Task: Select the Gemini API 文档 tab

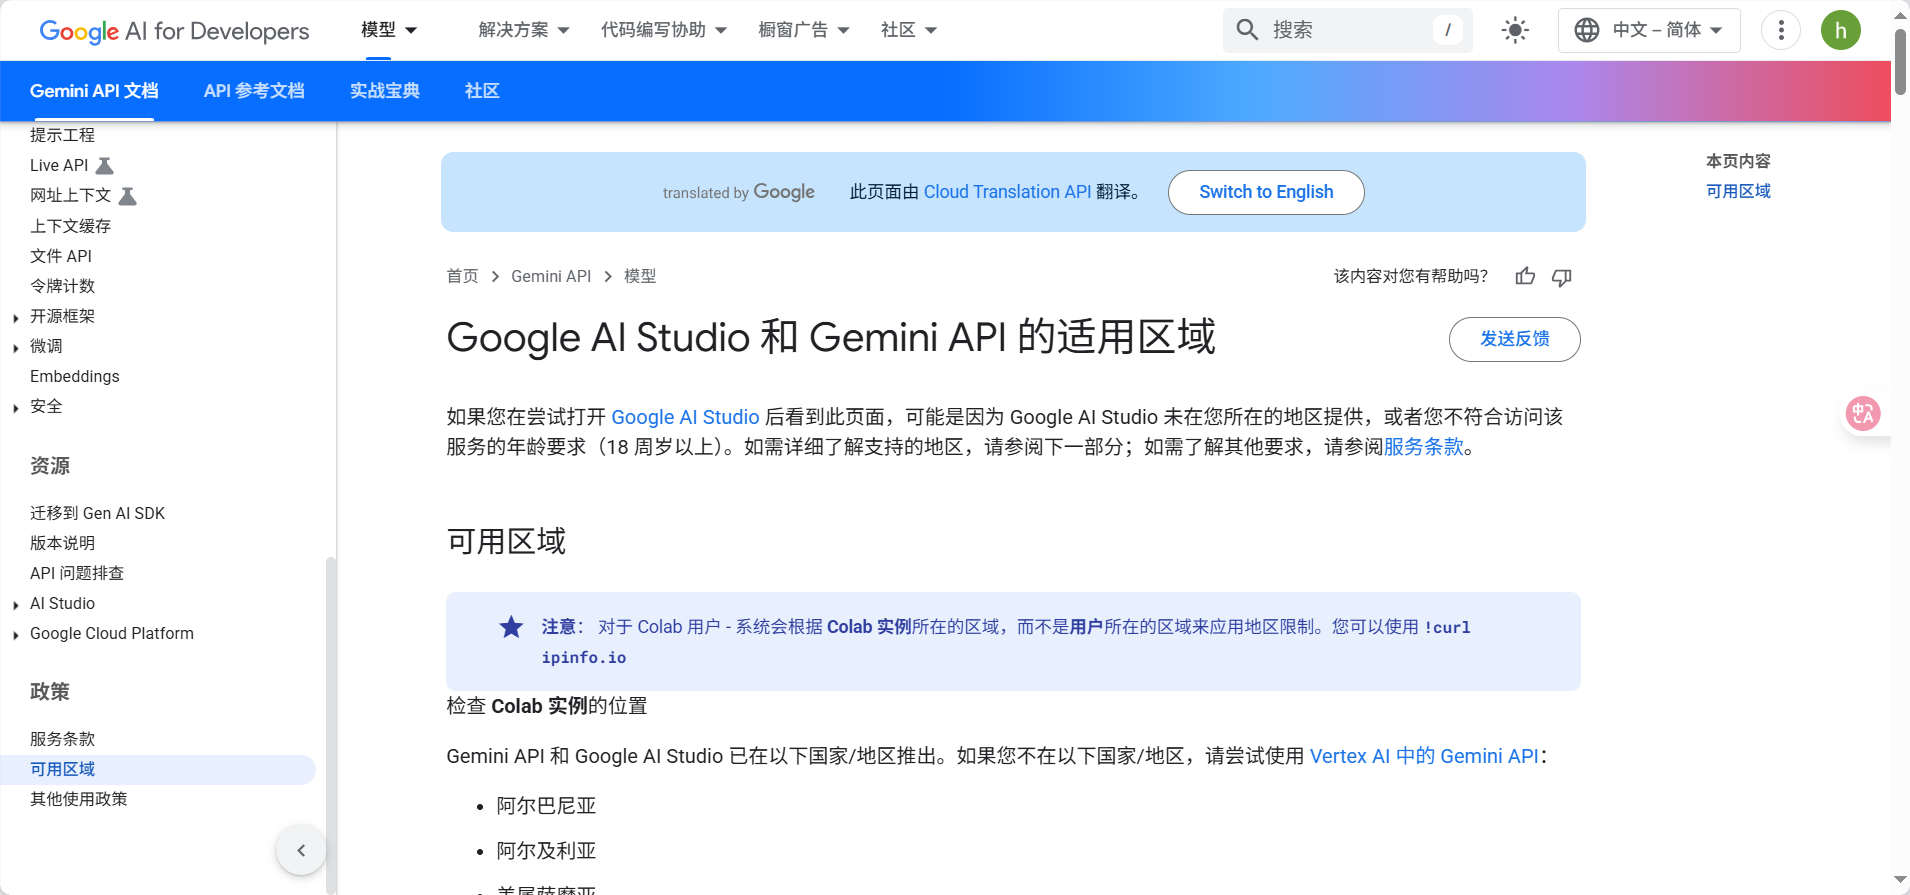Action: point(94,91)
